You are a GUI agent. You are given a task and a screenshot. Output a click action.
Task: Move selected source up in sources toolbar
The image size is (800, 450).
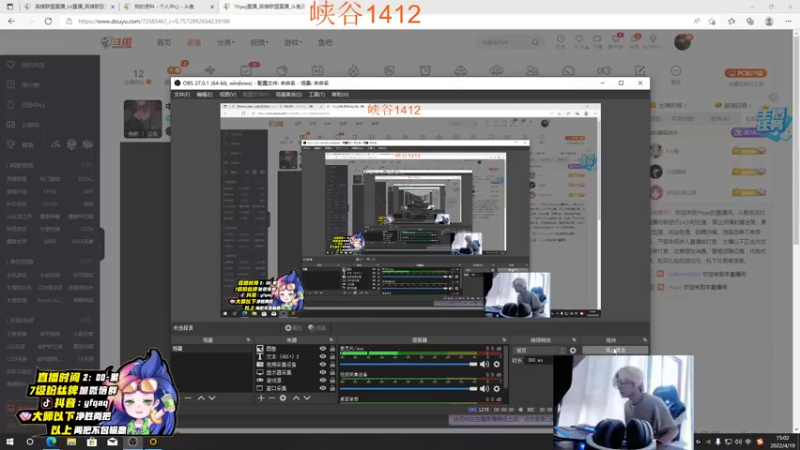click(296, 398)
